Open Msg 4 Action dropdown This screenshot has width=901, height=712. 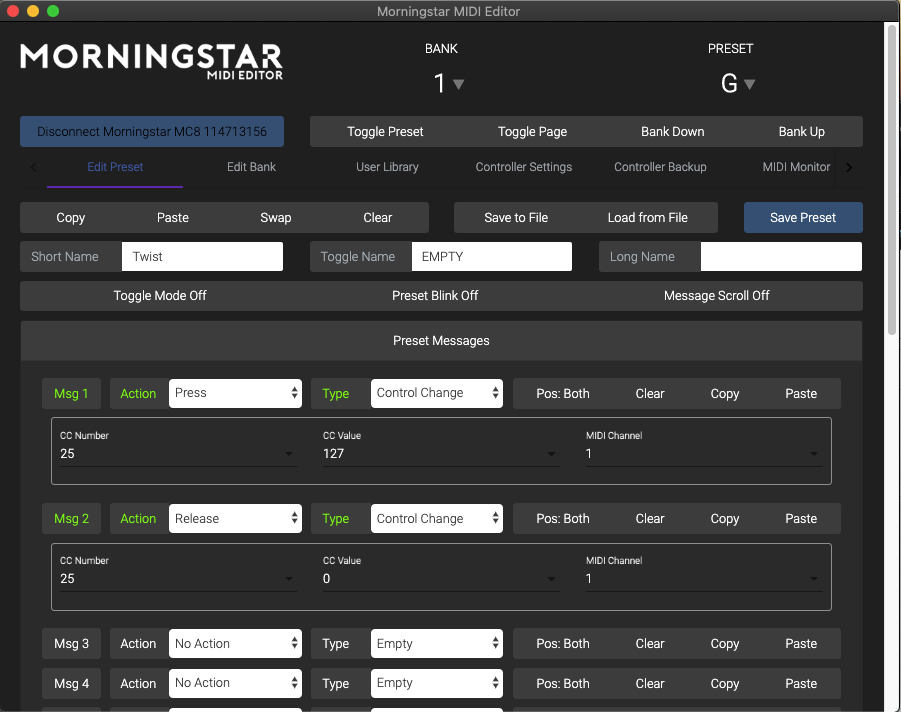click(x=235, y=683)
